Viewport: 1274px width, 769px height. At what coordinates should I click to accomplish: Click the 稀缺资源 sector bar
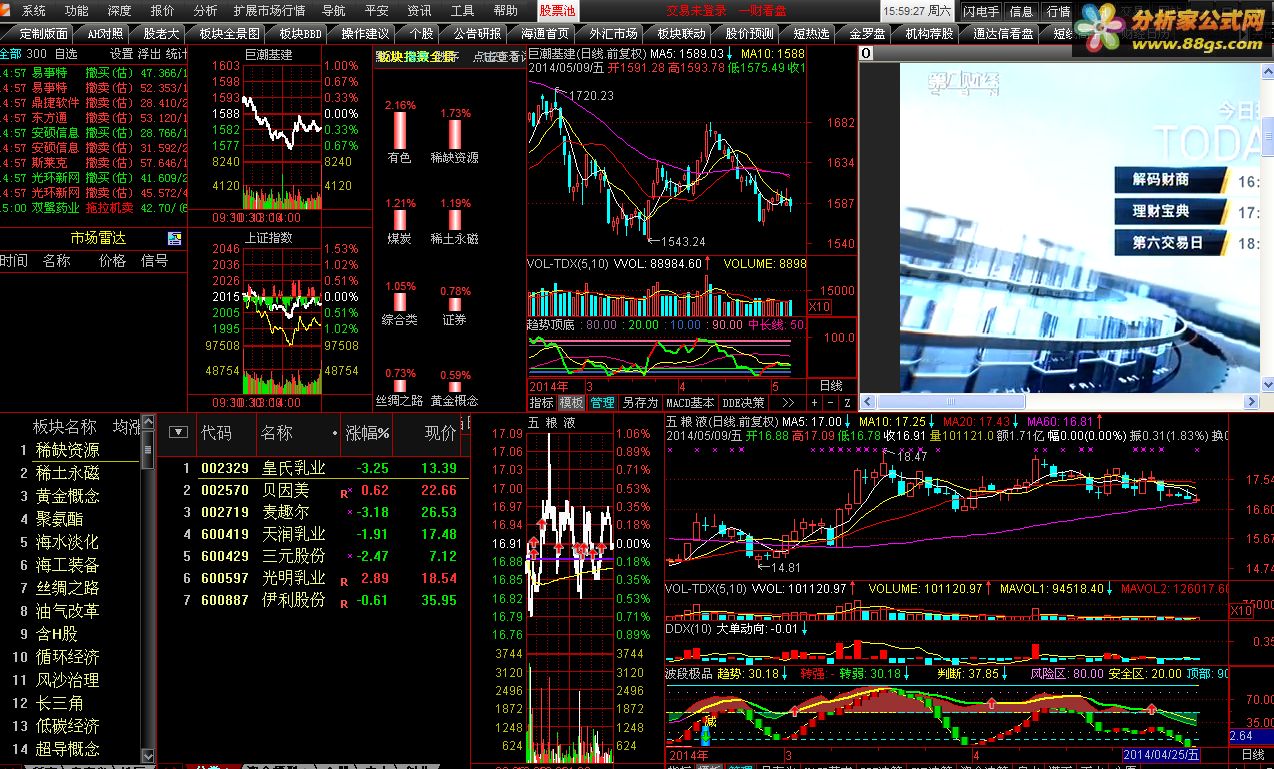pyautogui.click(x=455, y=134)
